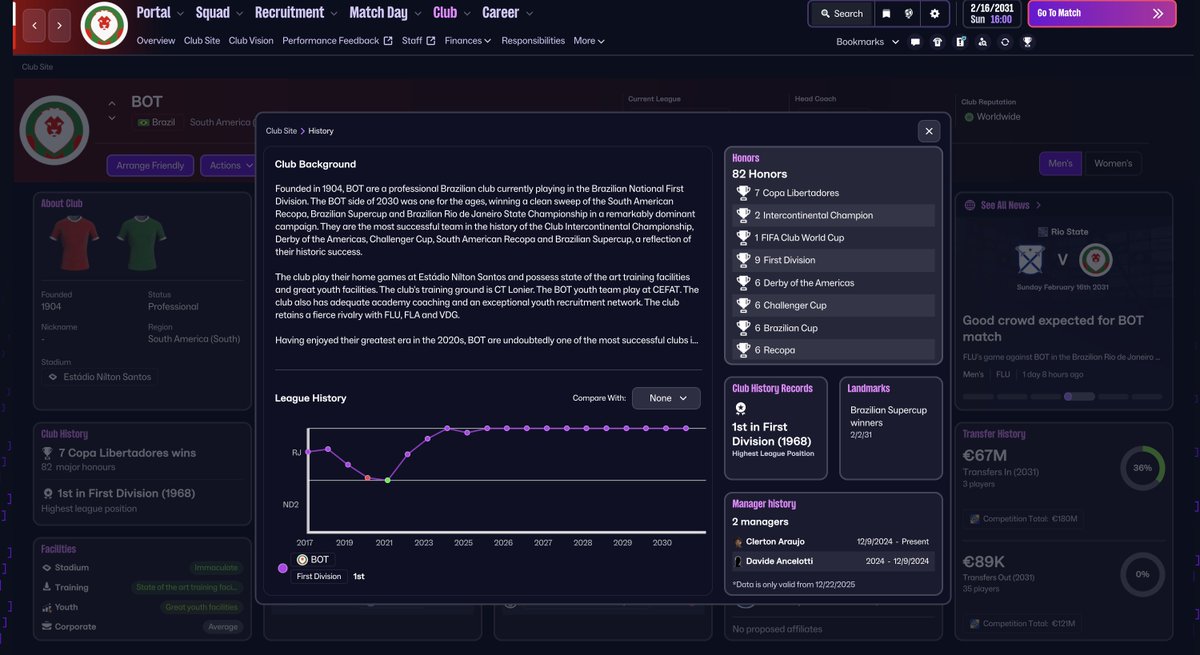
Task: Open the bookmark flag icon beside Search
Action: coord(886,14)
